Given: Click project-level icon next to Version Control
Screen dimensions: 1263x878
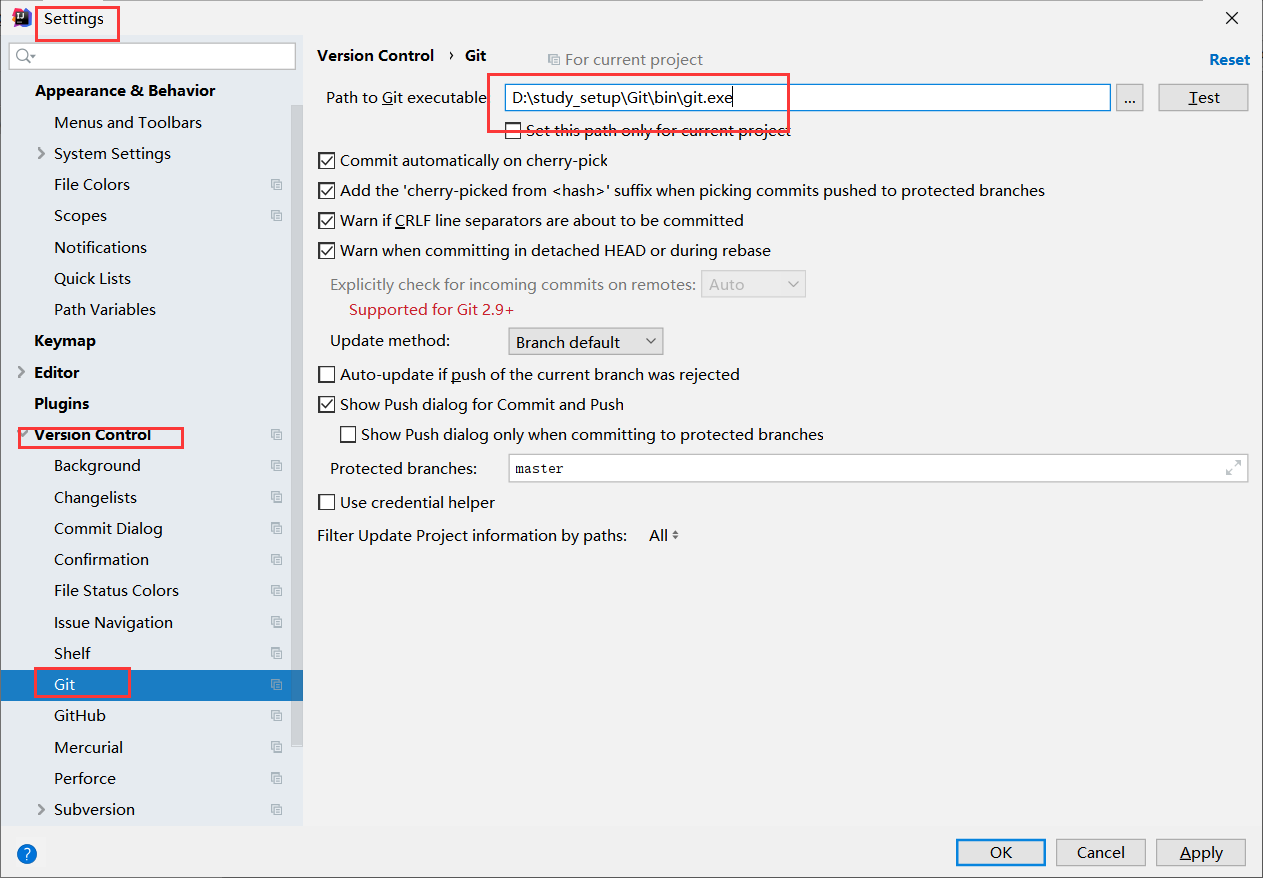Looking at the screenshot, I should coord(277,435).
